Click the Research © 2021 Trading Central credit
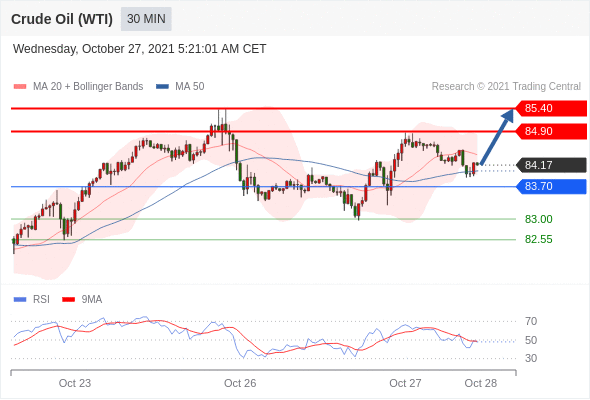 click(506, 87)
